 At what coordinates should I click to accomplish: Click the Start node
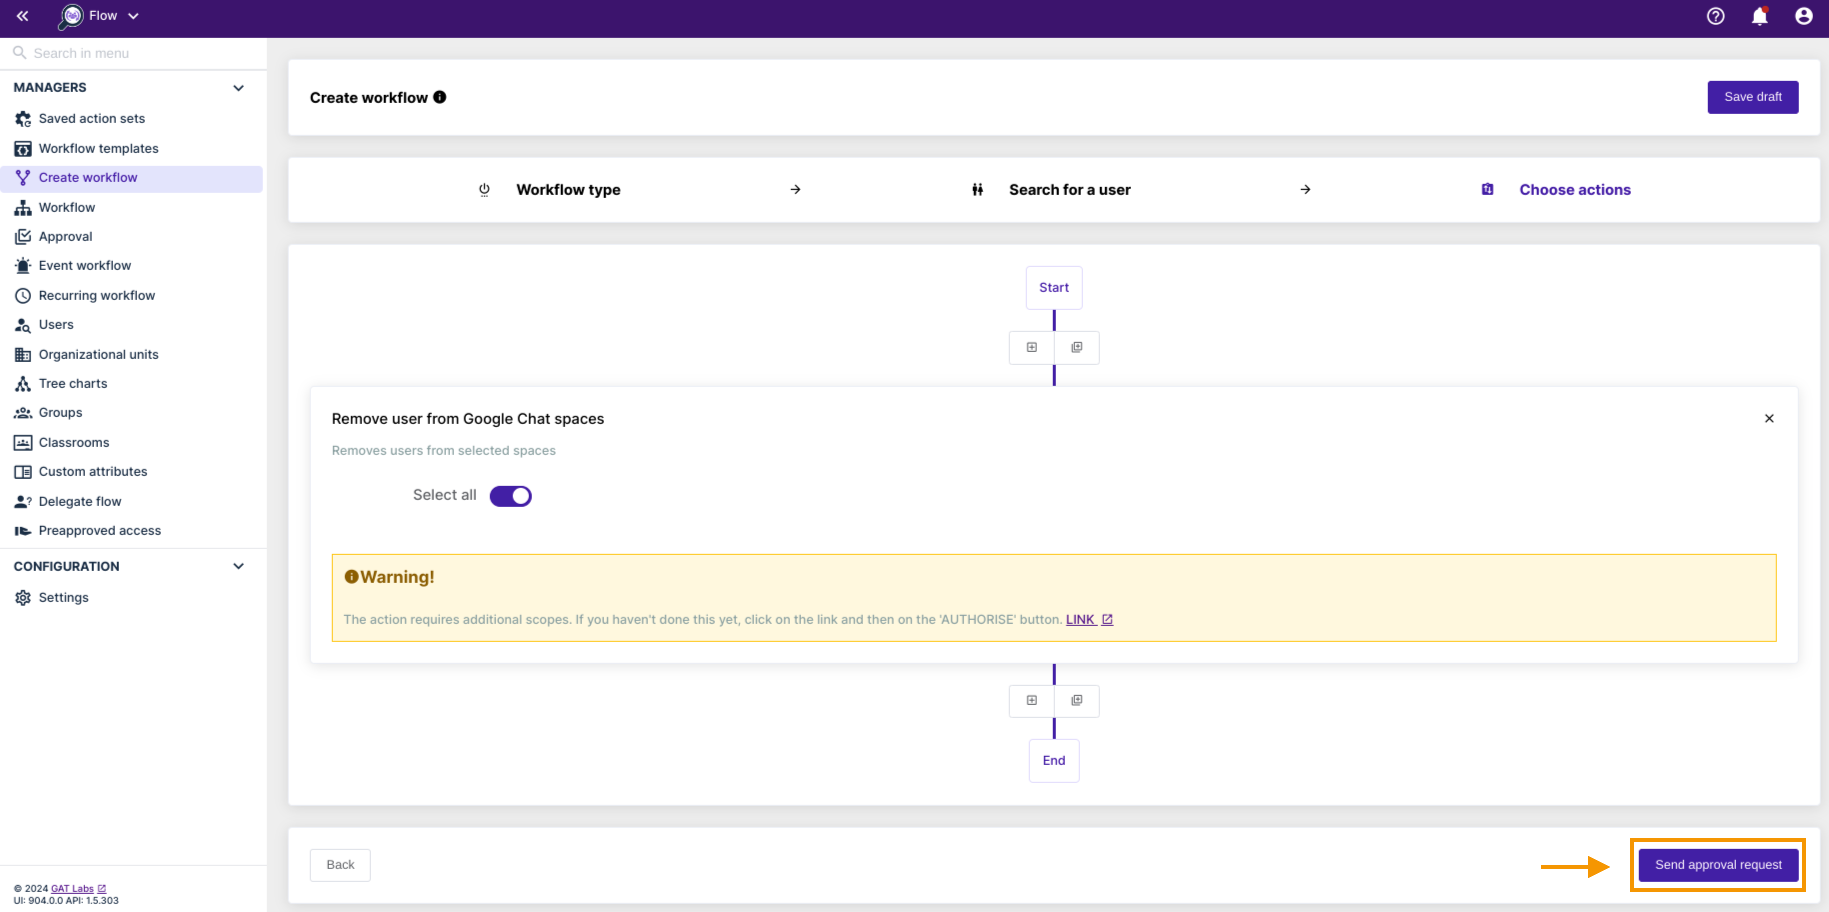pyautogui.click(x=1054, y=288)
